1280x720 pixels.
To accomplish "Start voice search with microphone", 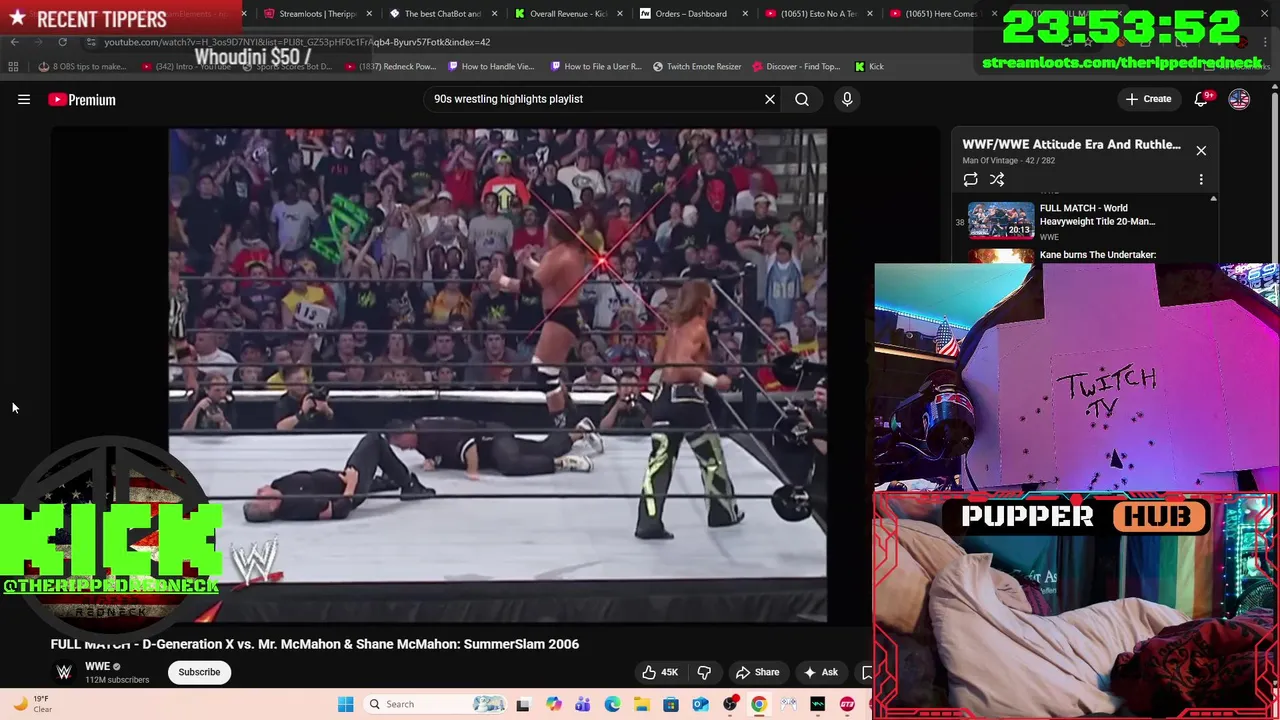I will click(x=847, y=99).
